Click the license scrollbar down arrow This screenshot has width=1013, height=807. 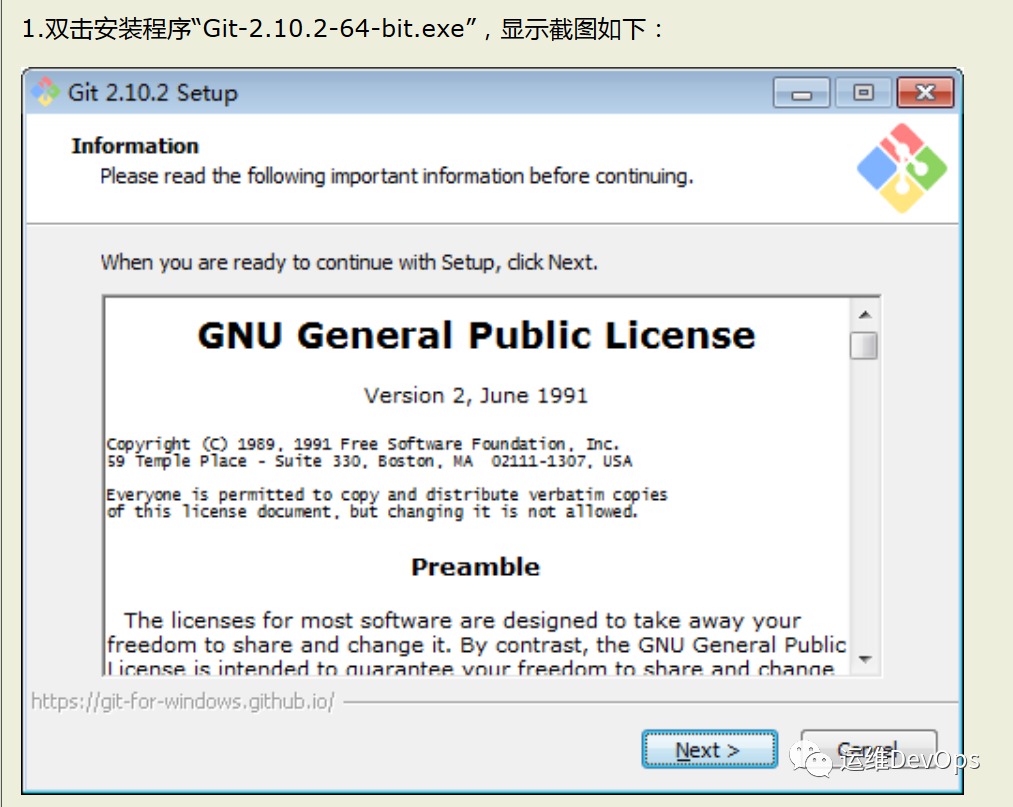click(865, 660)
